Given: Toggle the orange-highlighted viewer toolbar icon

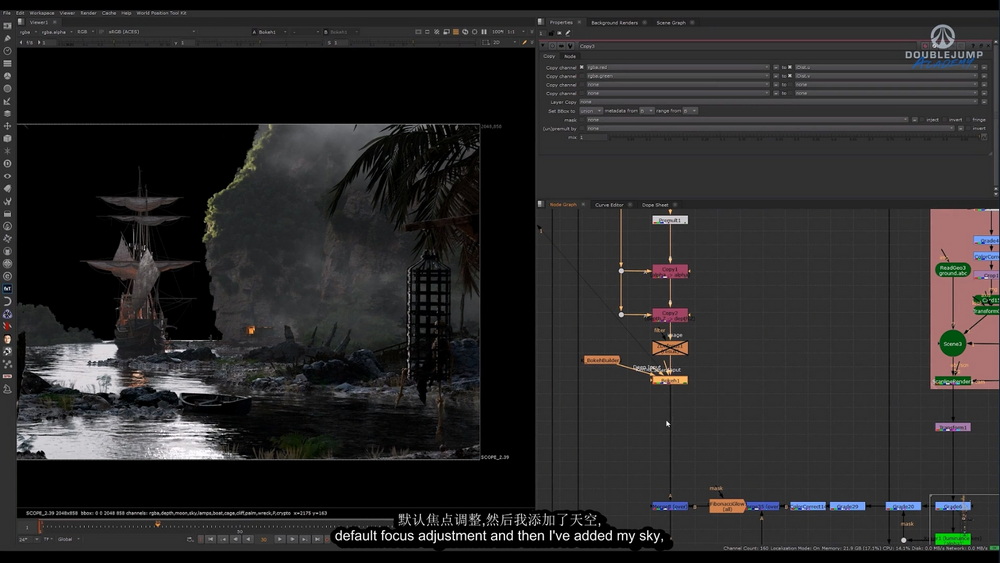Looking at the screenshot, I should 455,32.
